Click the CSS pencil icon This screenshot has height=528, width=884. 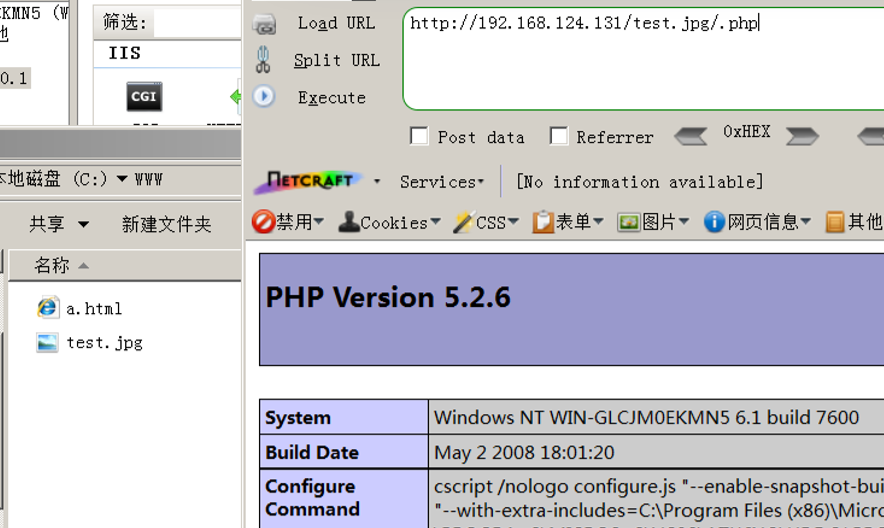point(464,222)
